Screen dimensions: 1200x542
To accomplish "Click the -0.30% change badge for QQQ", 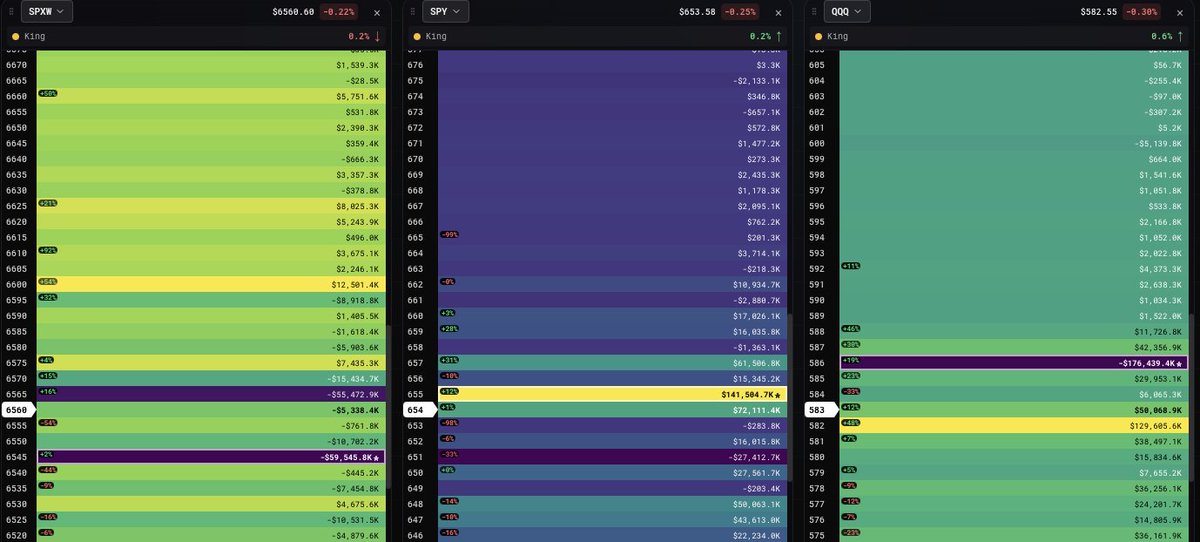I will click(1142, 12).
